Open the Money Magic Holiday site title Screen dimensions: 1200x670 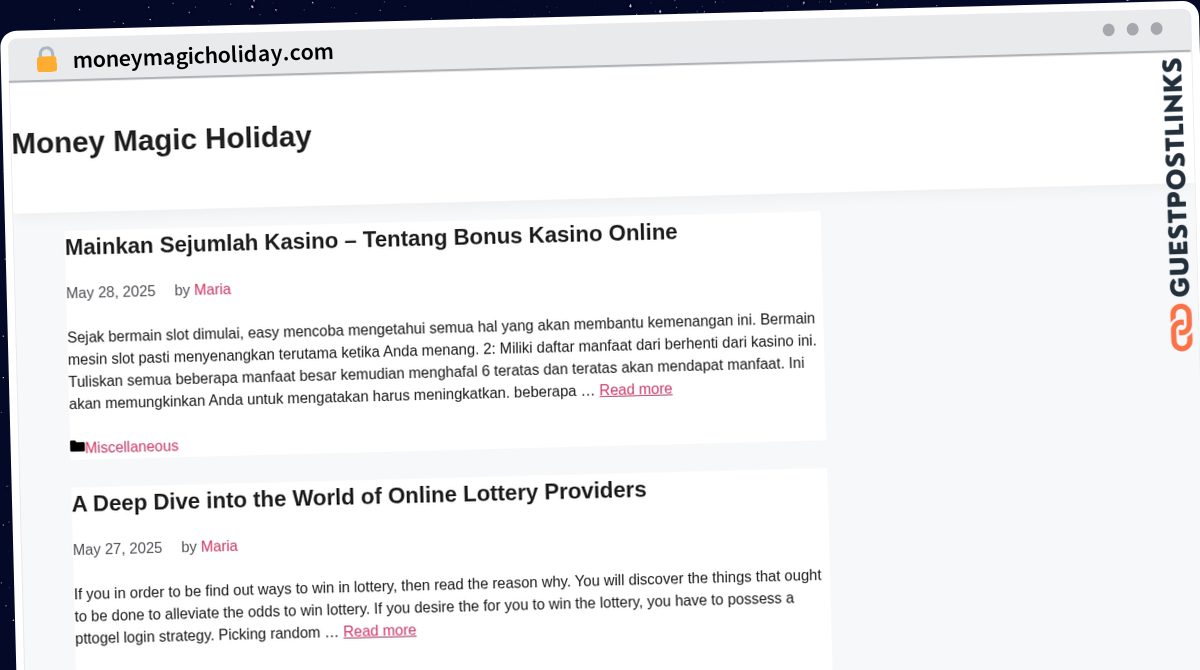click(x=161, y=139)
